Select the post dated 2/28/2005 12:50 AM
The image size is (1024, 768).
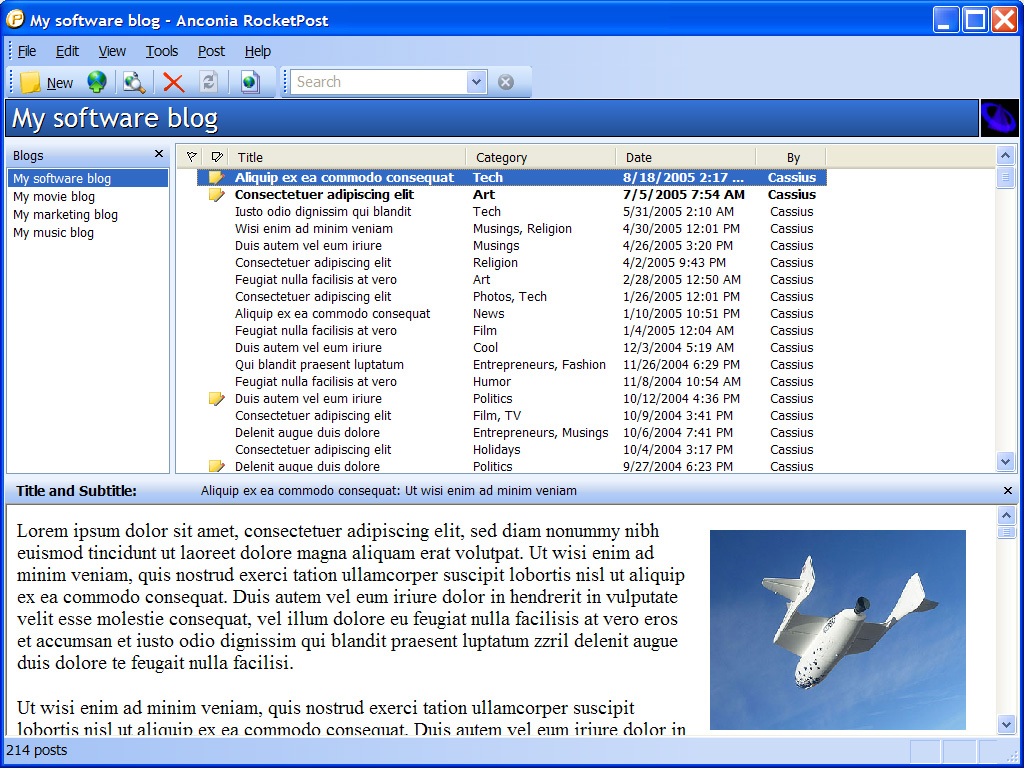tap(511, 280)
